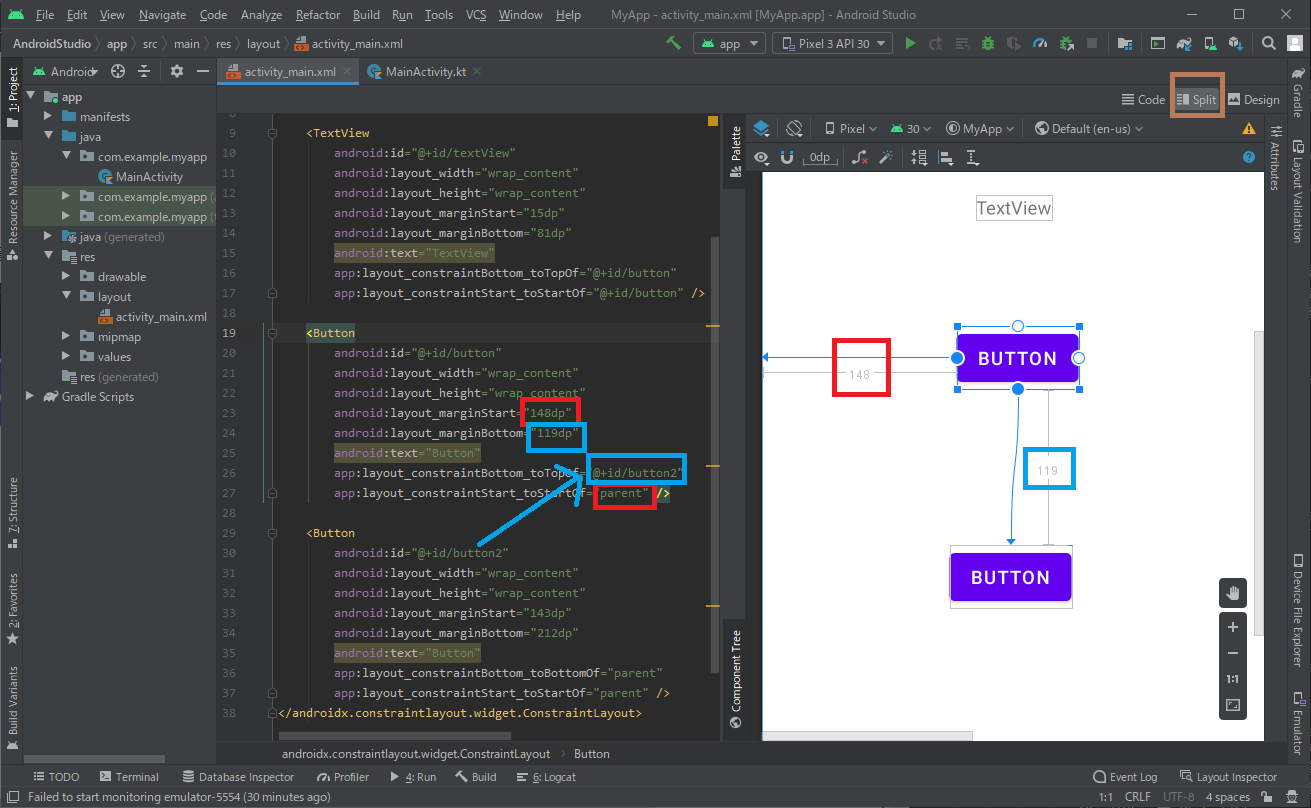
Task: Click the blue help question icon
Action: click(1248, 157)
